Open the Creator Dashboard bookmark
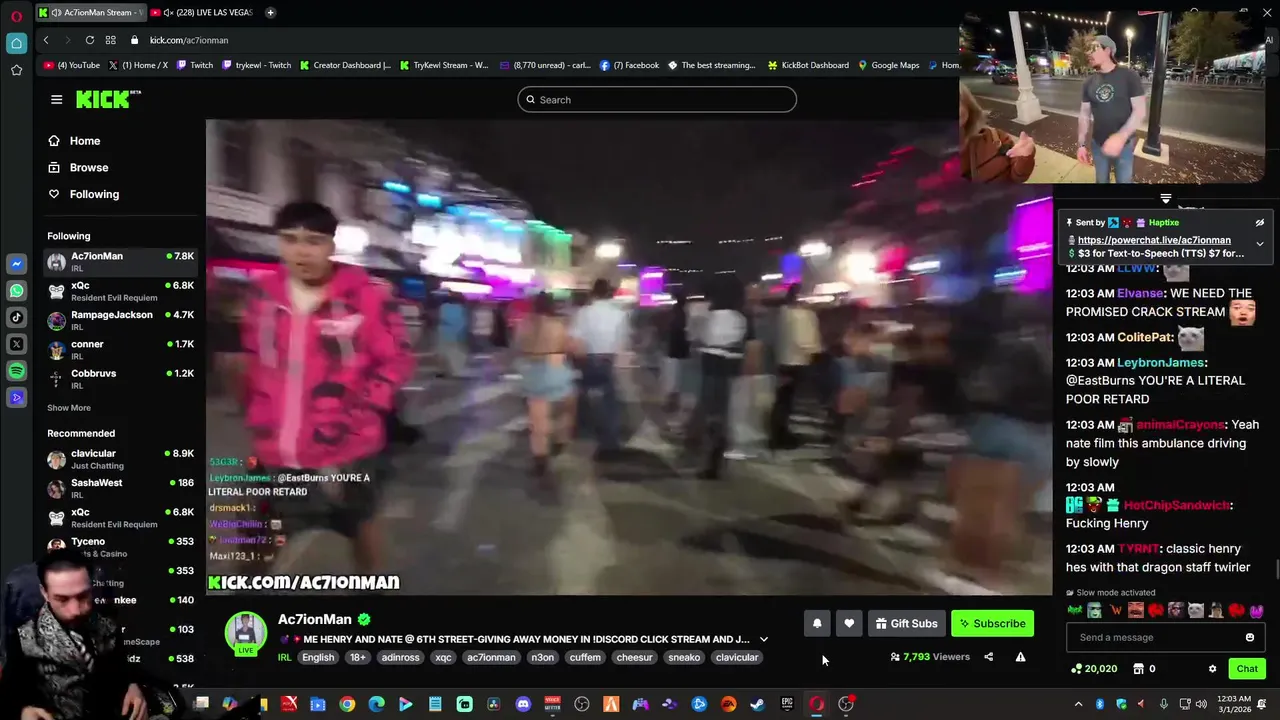Screen dimensions: 1280x720 click(x=346, y=65)
